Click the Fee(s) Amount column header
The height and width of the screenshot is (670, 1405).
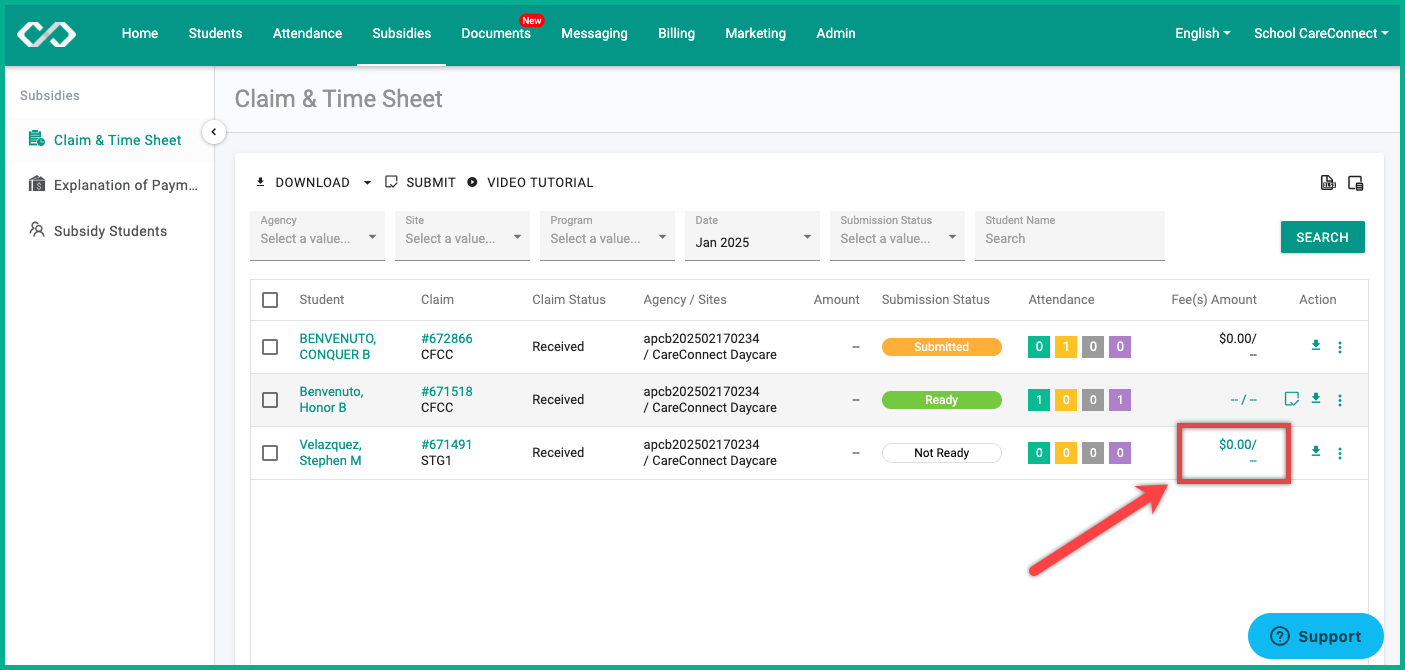(x=1214, y=300)
